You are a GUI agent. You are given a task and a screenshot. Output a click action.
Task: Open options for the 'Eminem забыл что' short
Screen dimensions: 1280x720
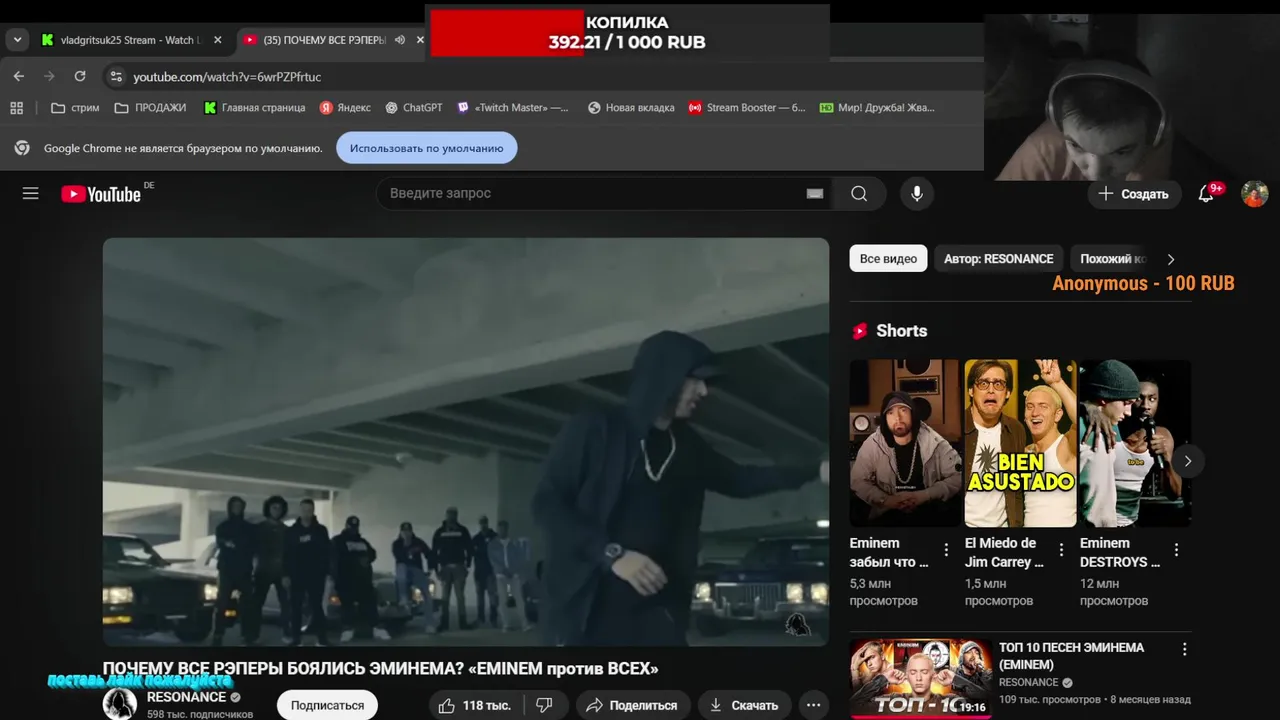(946, 550)
